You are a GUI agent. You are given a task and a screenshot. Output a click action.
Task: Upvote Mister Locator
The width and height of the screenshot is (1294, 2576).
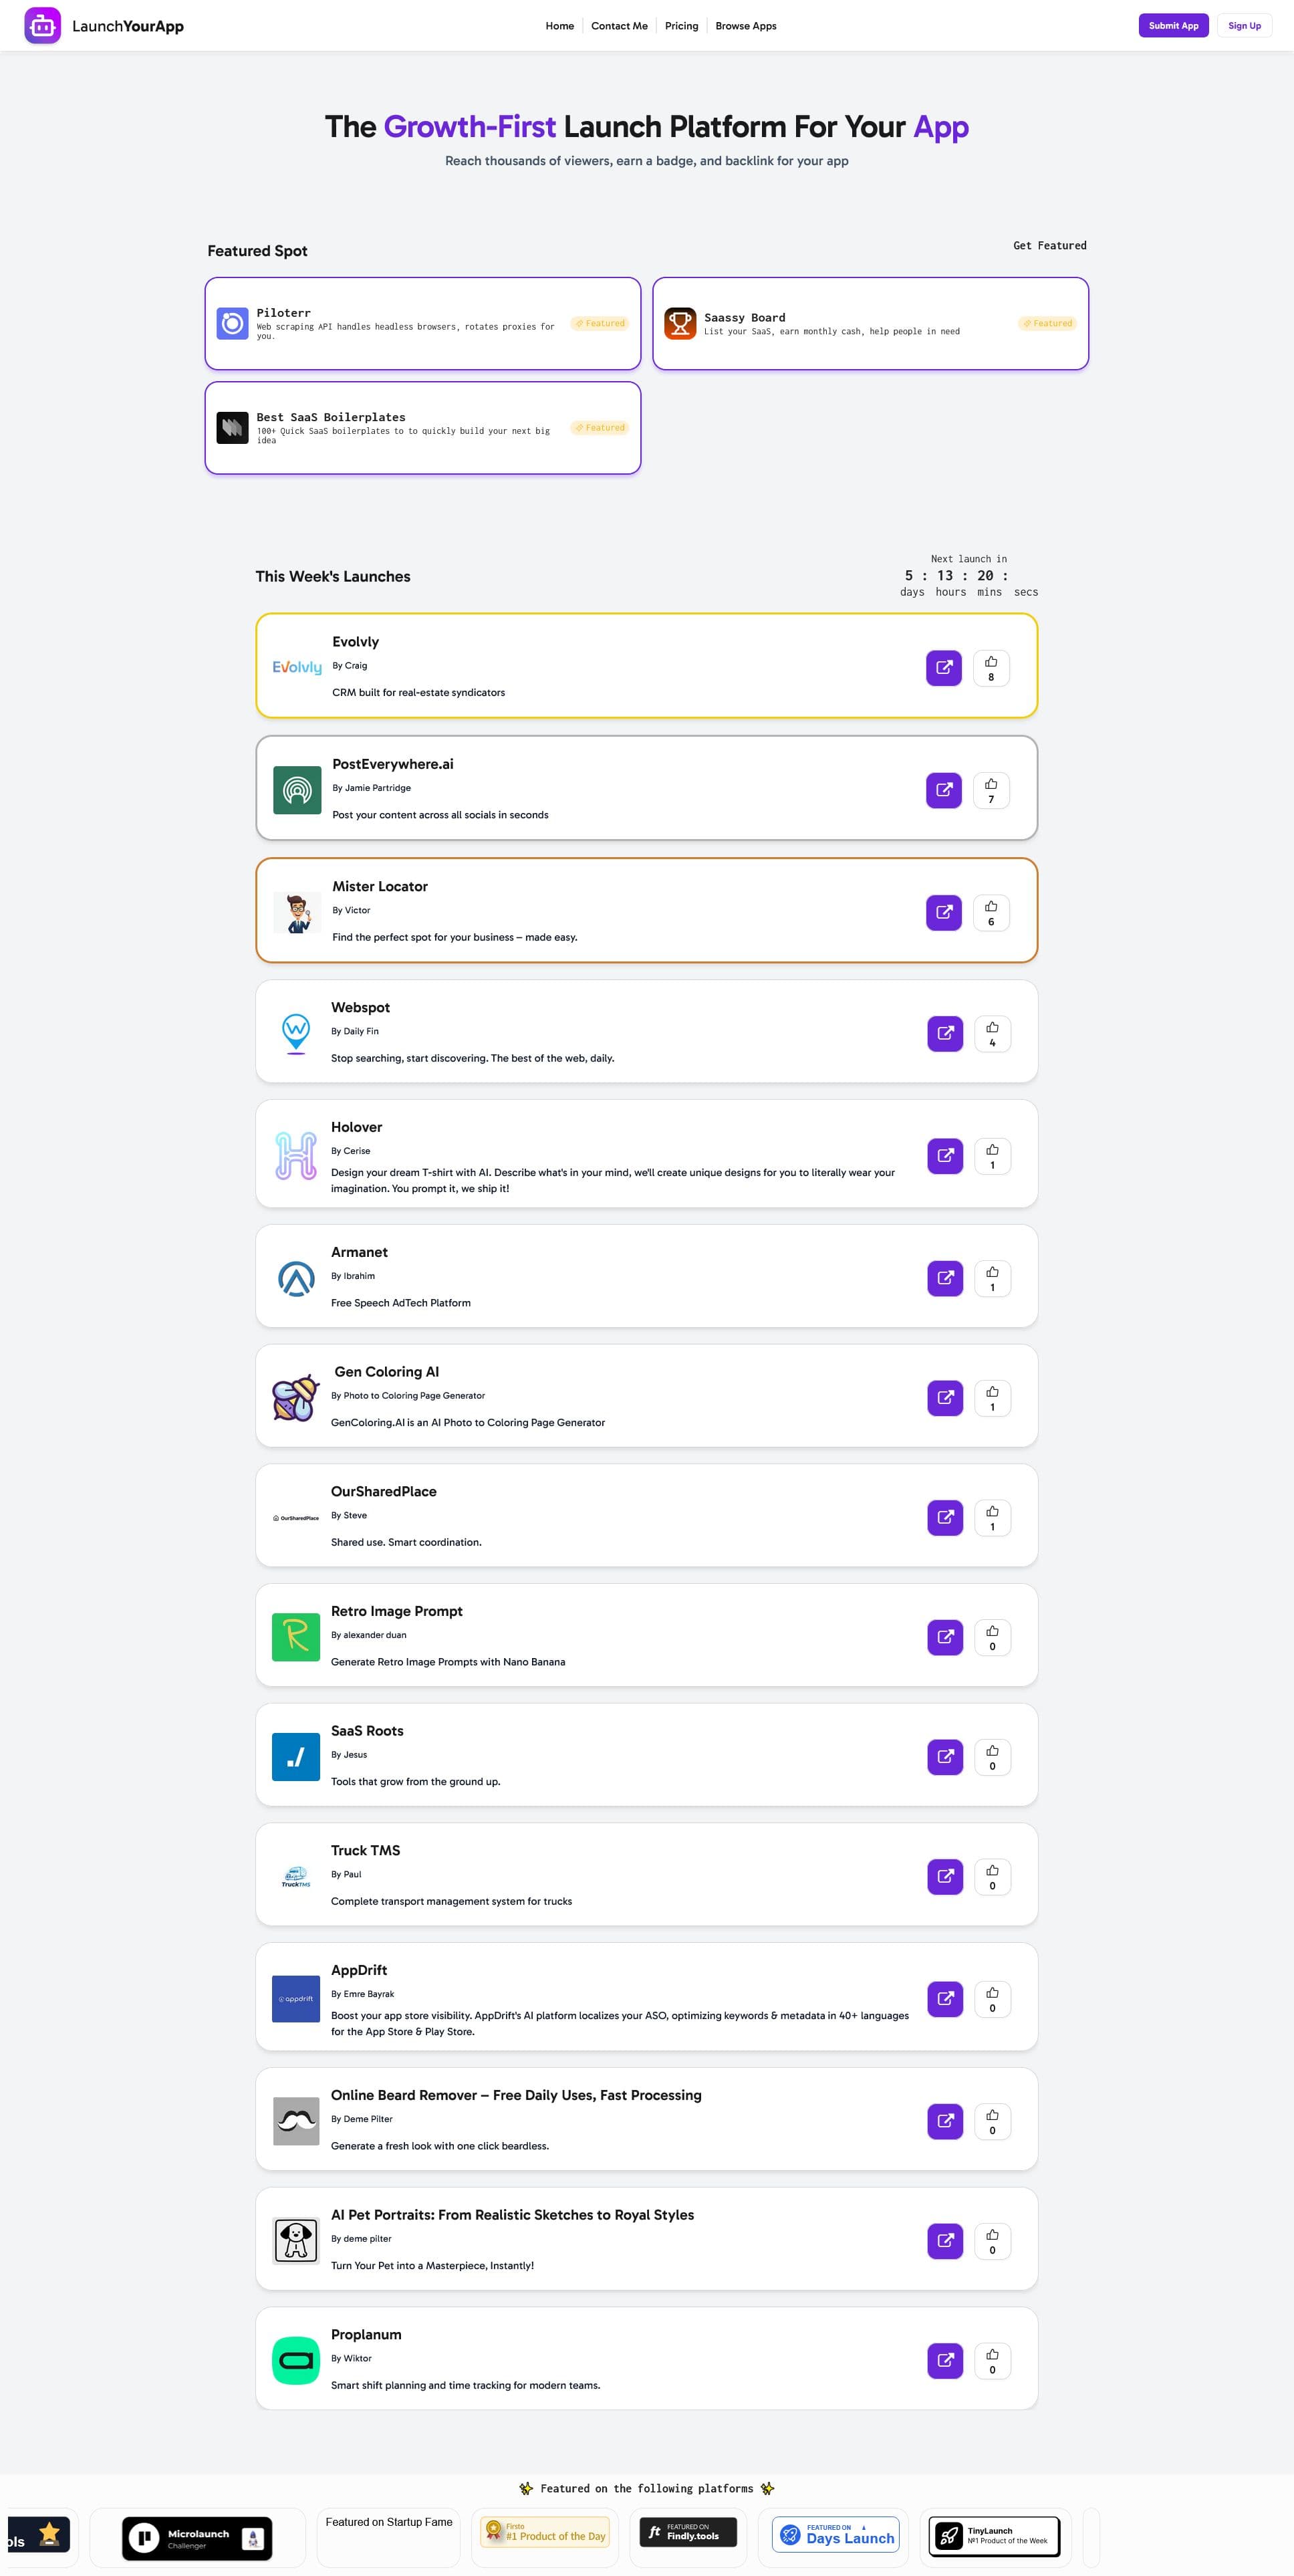click(991, 912)
